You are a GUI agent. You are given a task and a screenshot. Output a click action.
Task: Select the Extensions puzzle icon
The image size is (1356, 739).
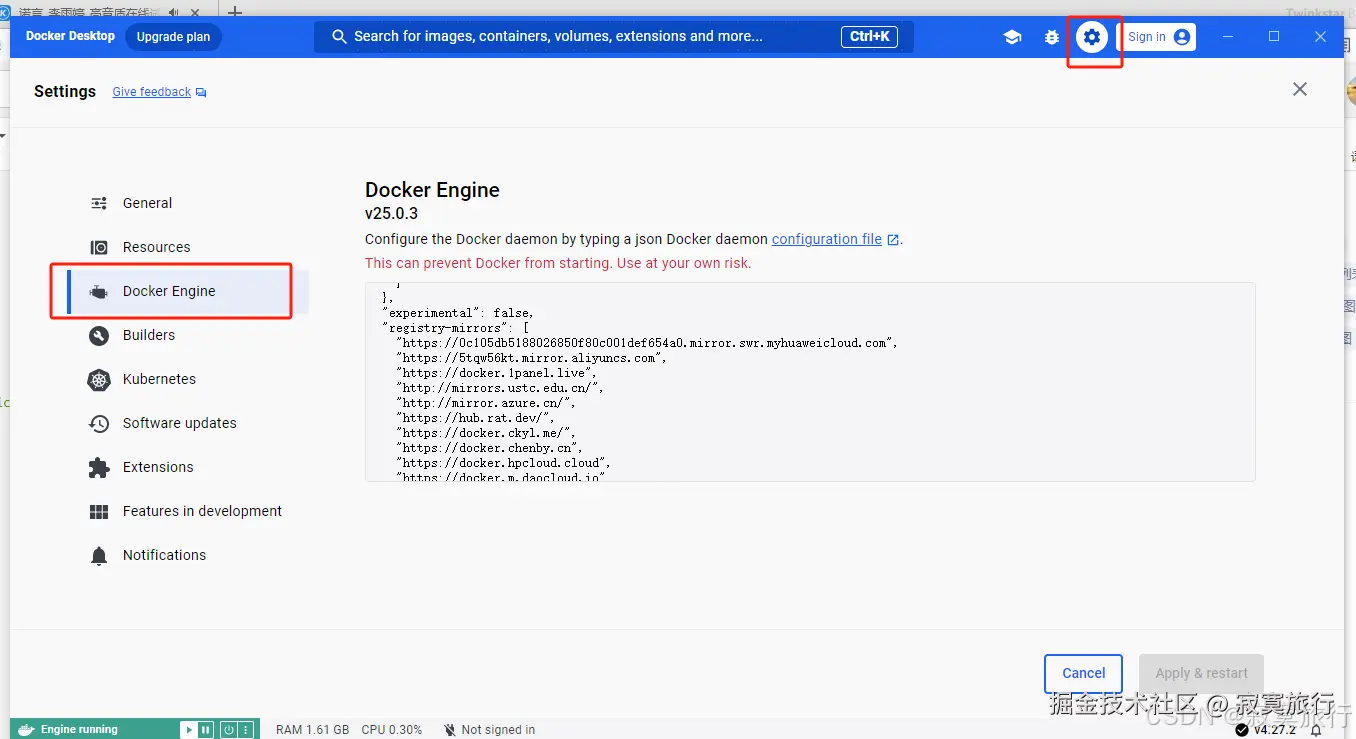pos(98,467)
